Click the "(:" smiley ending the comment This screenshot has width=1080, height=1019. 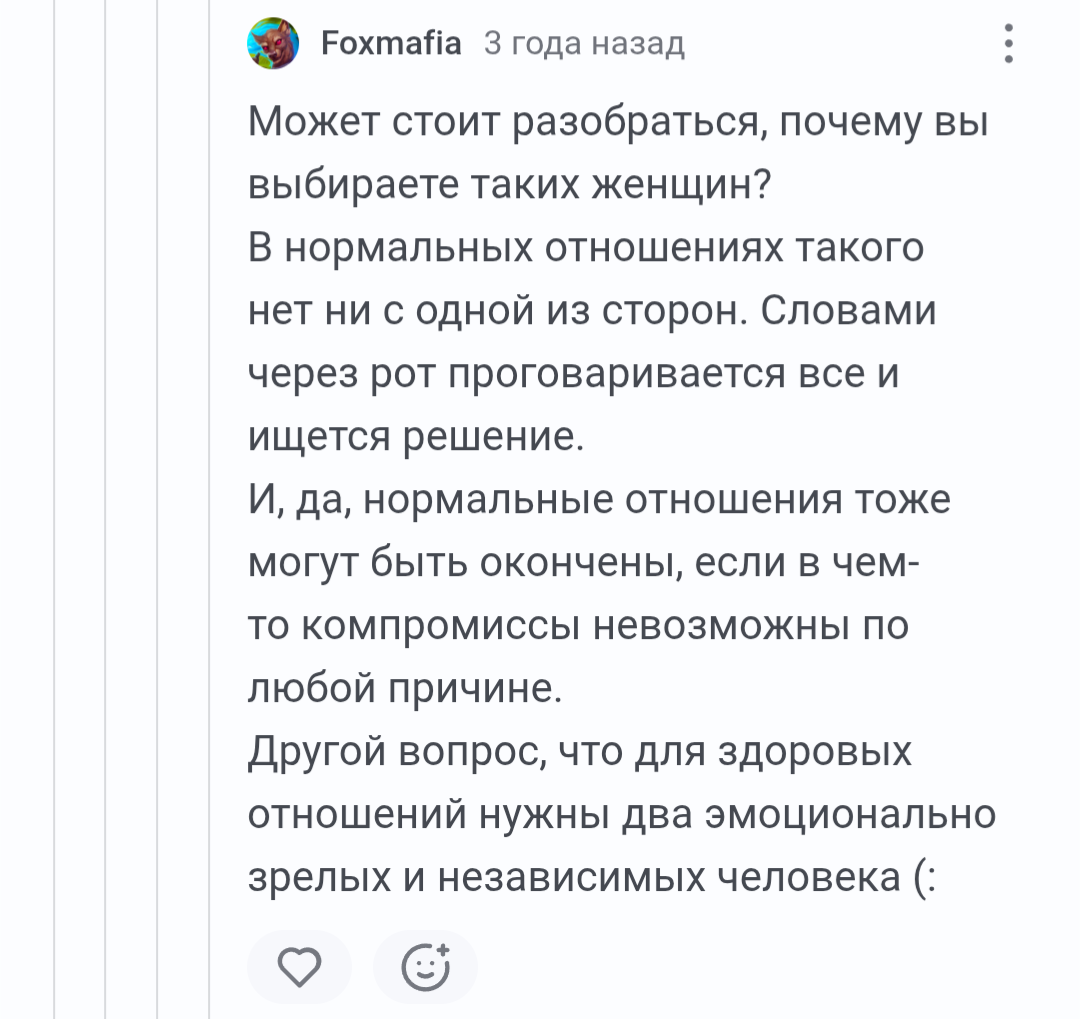925,878
